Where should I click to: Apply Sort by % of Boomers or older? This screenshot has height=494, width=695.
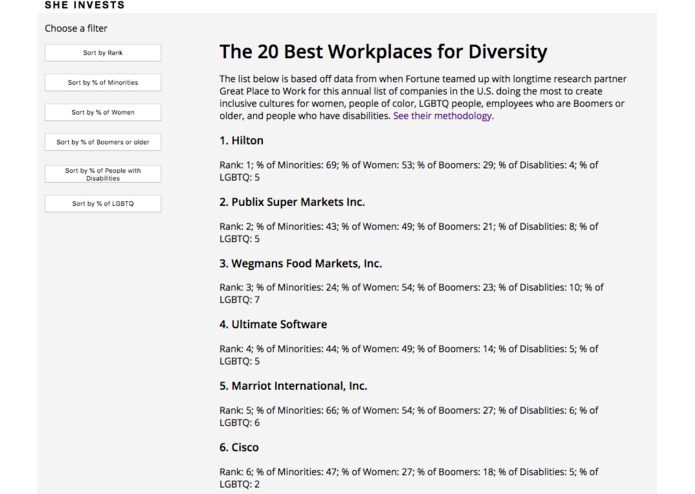click(x=103, y=142)
